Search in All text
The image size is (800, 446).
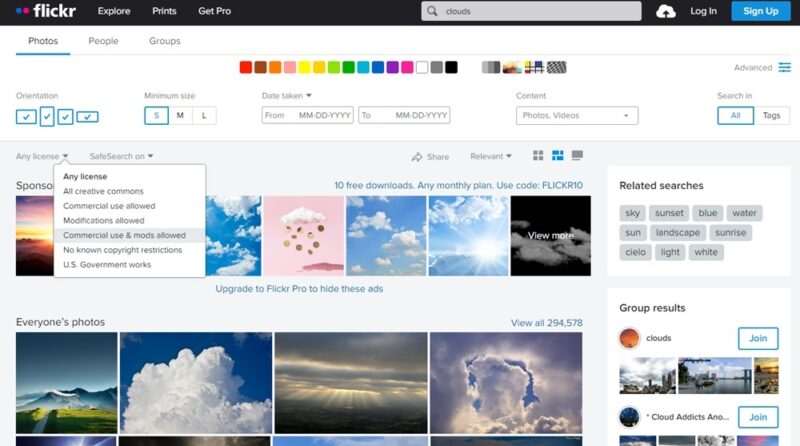735,116
